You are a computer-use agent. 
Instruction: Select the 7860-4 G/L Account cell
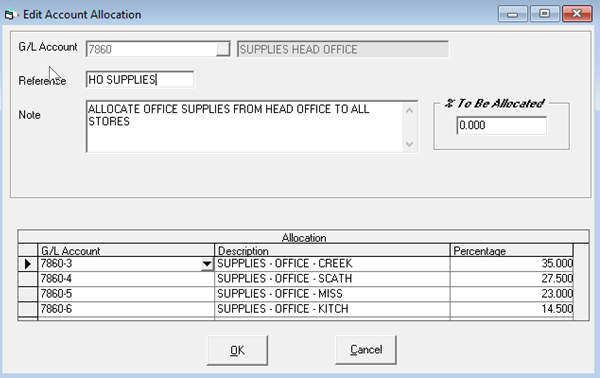click(x=126, y=279)
